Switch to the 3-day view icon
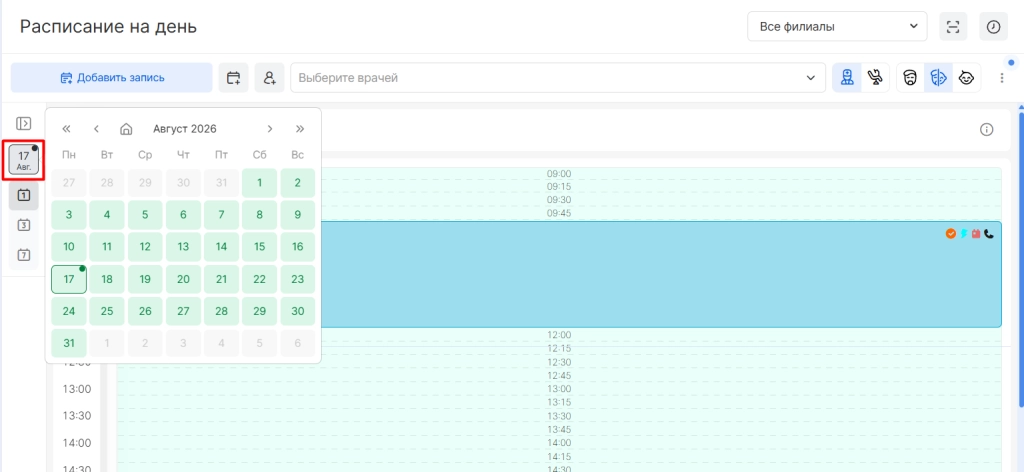Image resolution: width=1024 pixels, height=472 pixels. 24,225
